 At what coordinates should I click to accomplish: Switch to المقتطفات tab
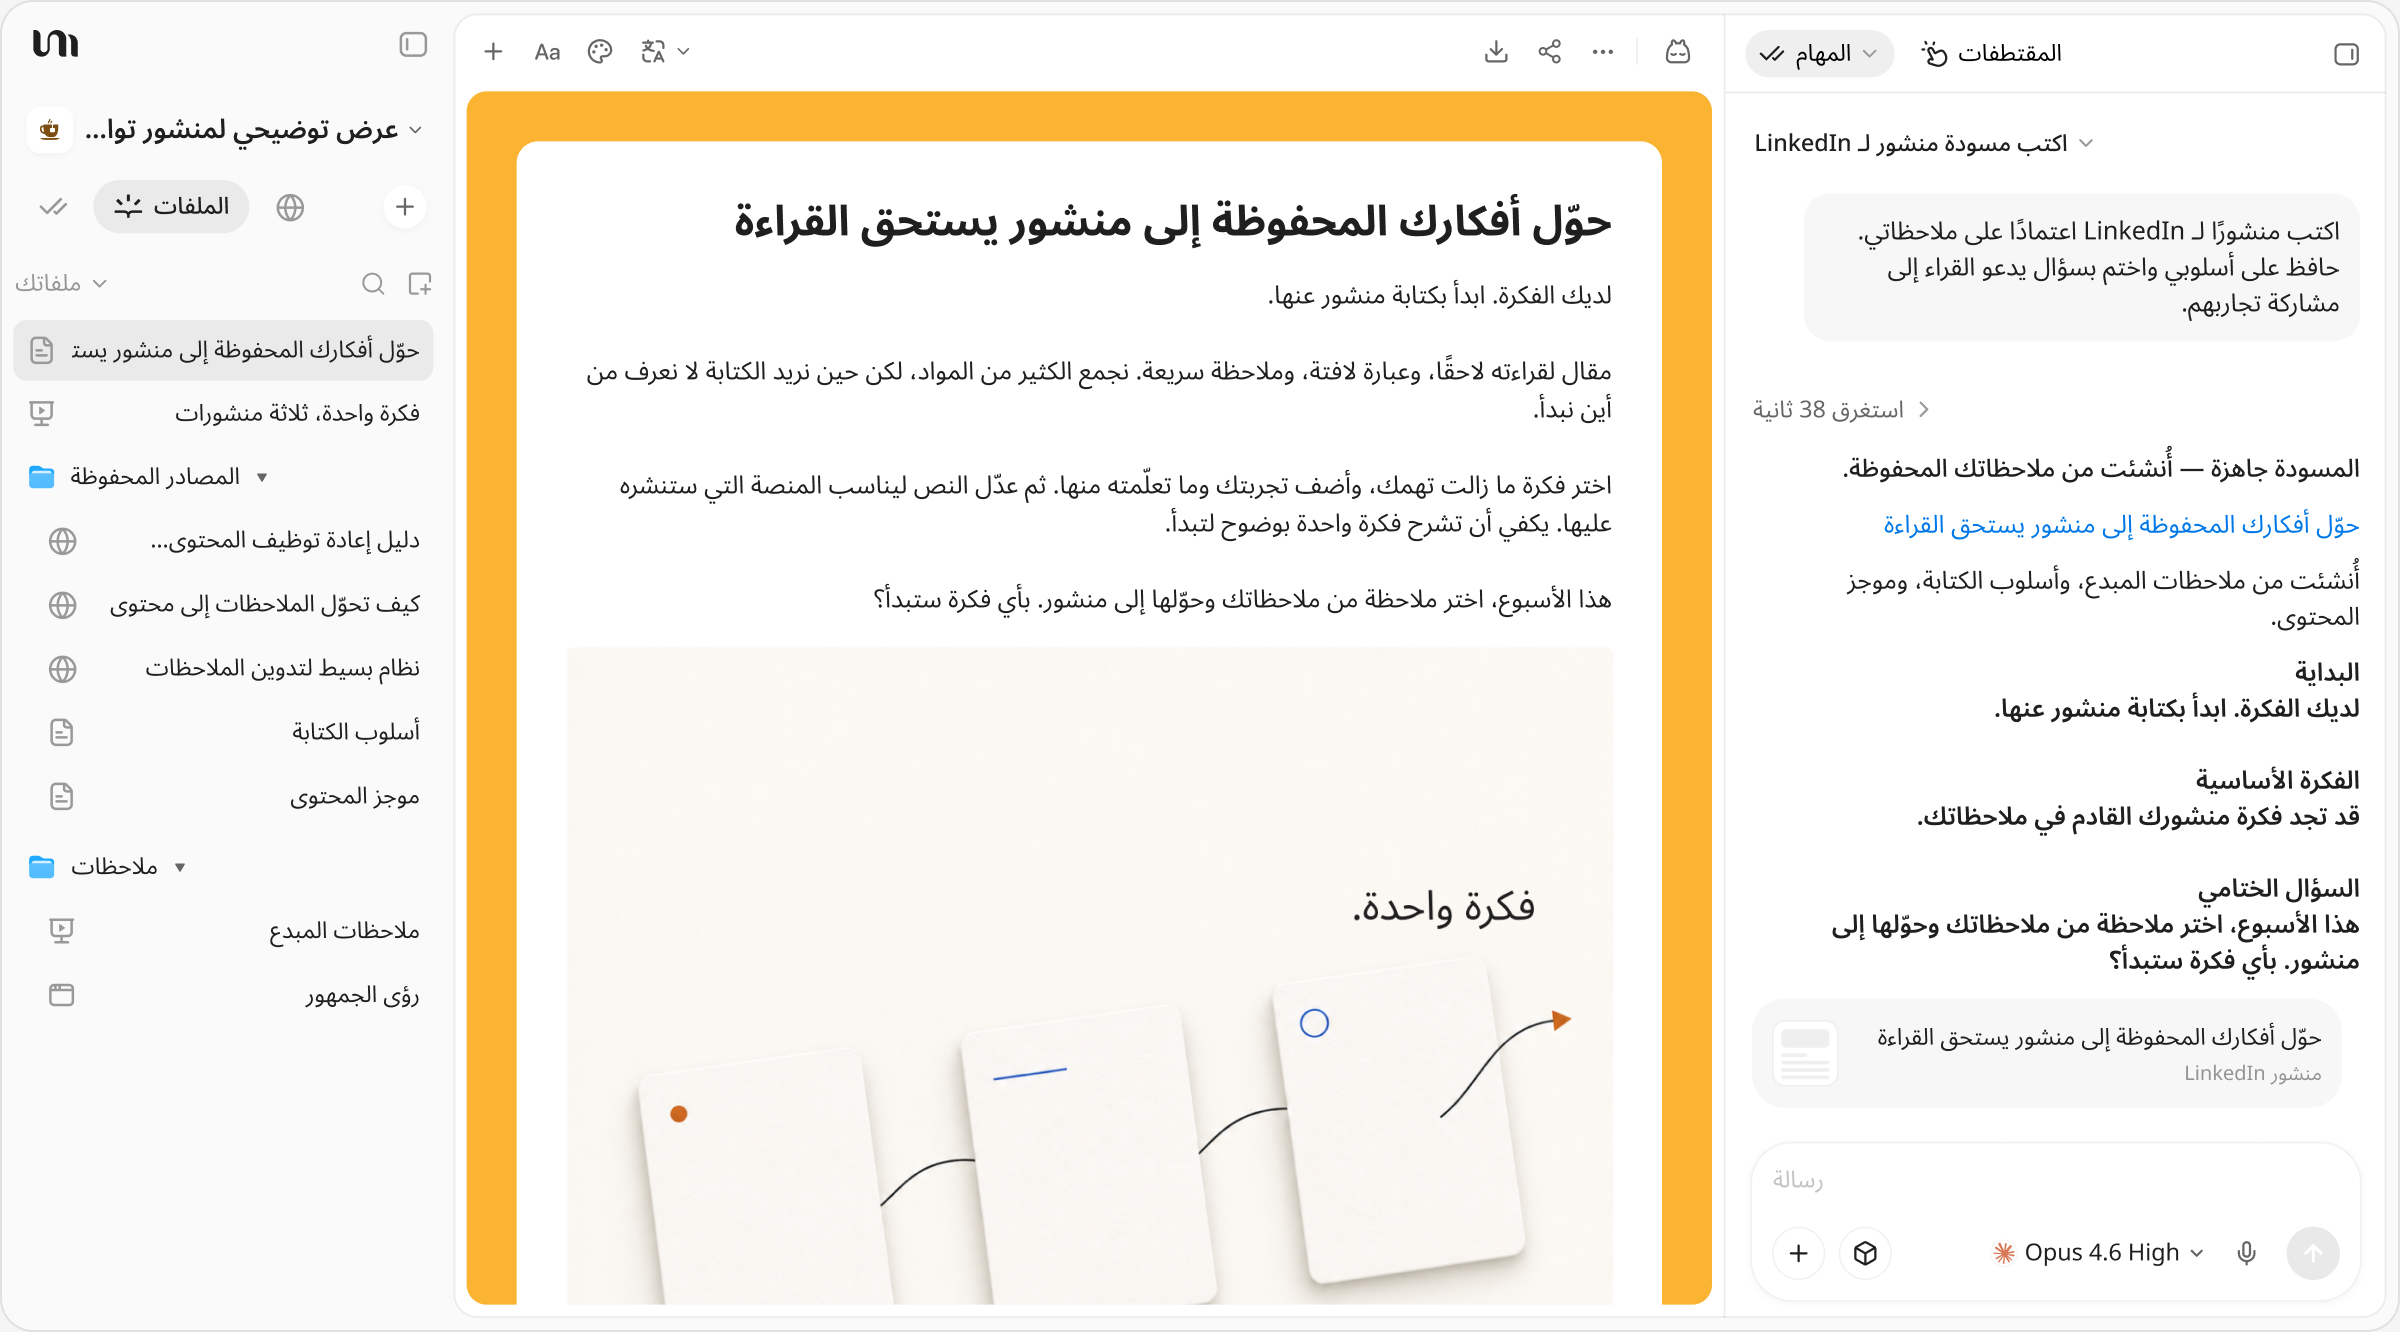[x=1991, y=54]
